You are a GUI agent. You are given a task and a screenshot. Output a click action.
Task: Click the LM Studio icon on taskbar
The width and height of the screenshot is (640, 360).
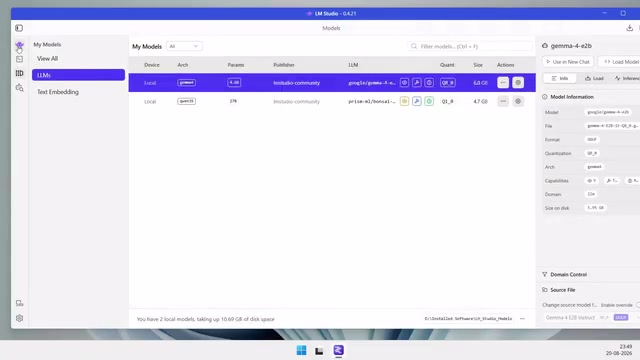(x=338, y=350)
